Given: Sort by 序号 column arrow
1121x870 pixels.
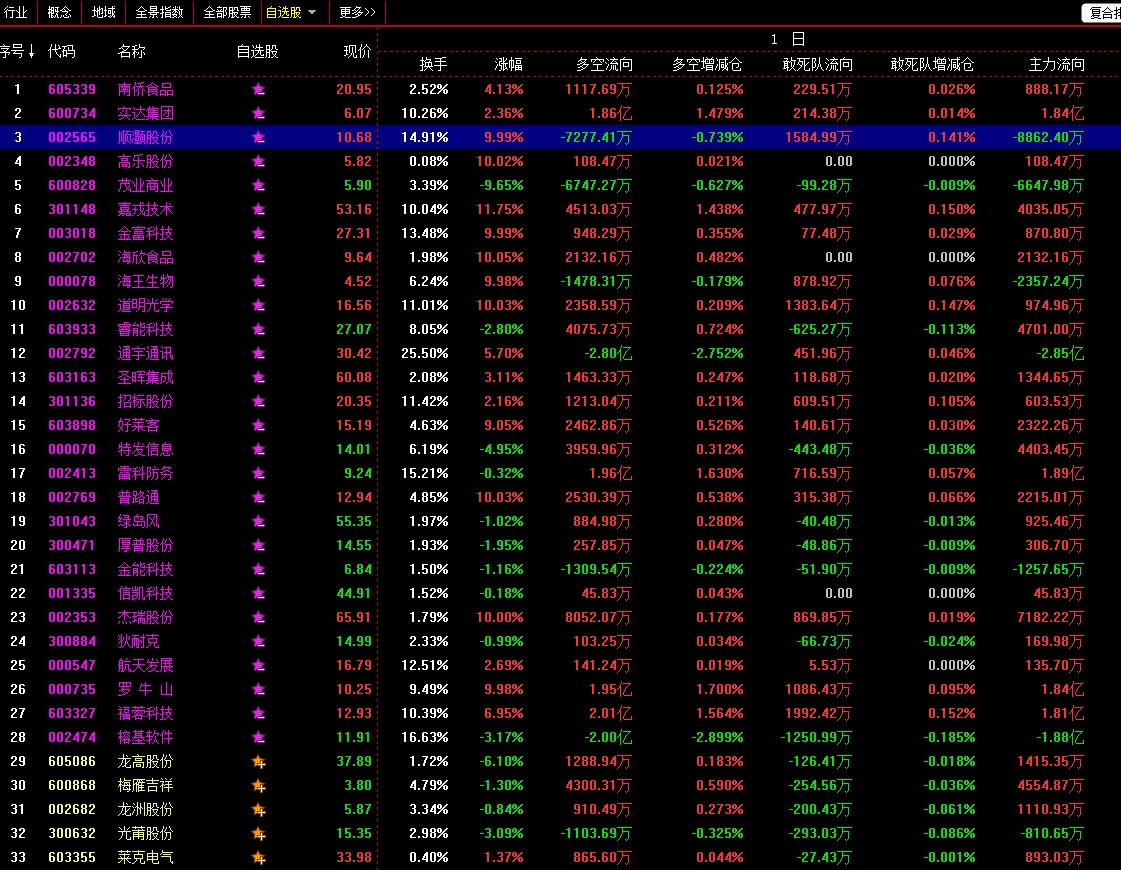Looking at the screenshot, I should pos(31,51).
